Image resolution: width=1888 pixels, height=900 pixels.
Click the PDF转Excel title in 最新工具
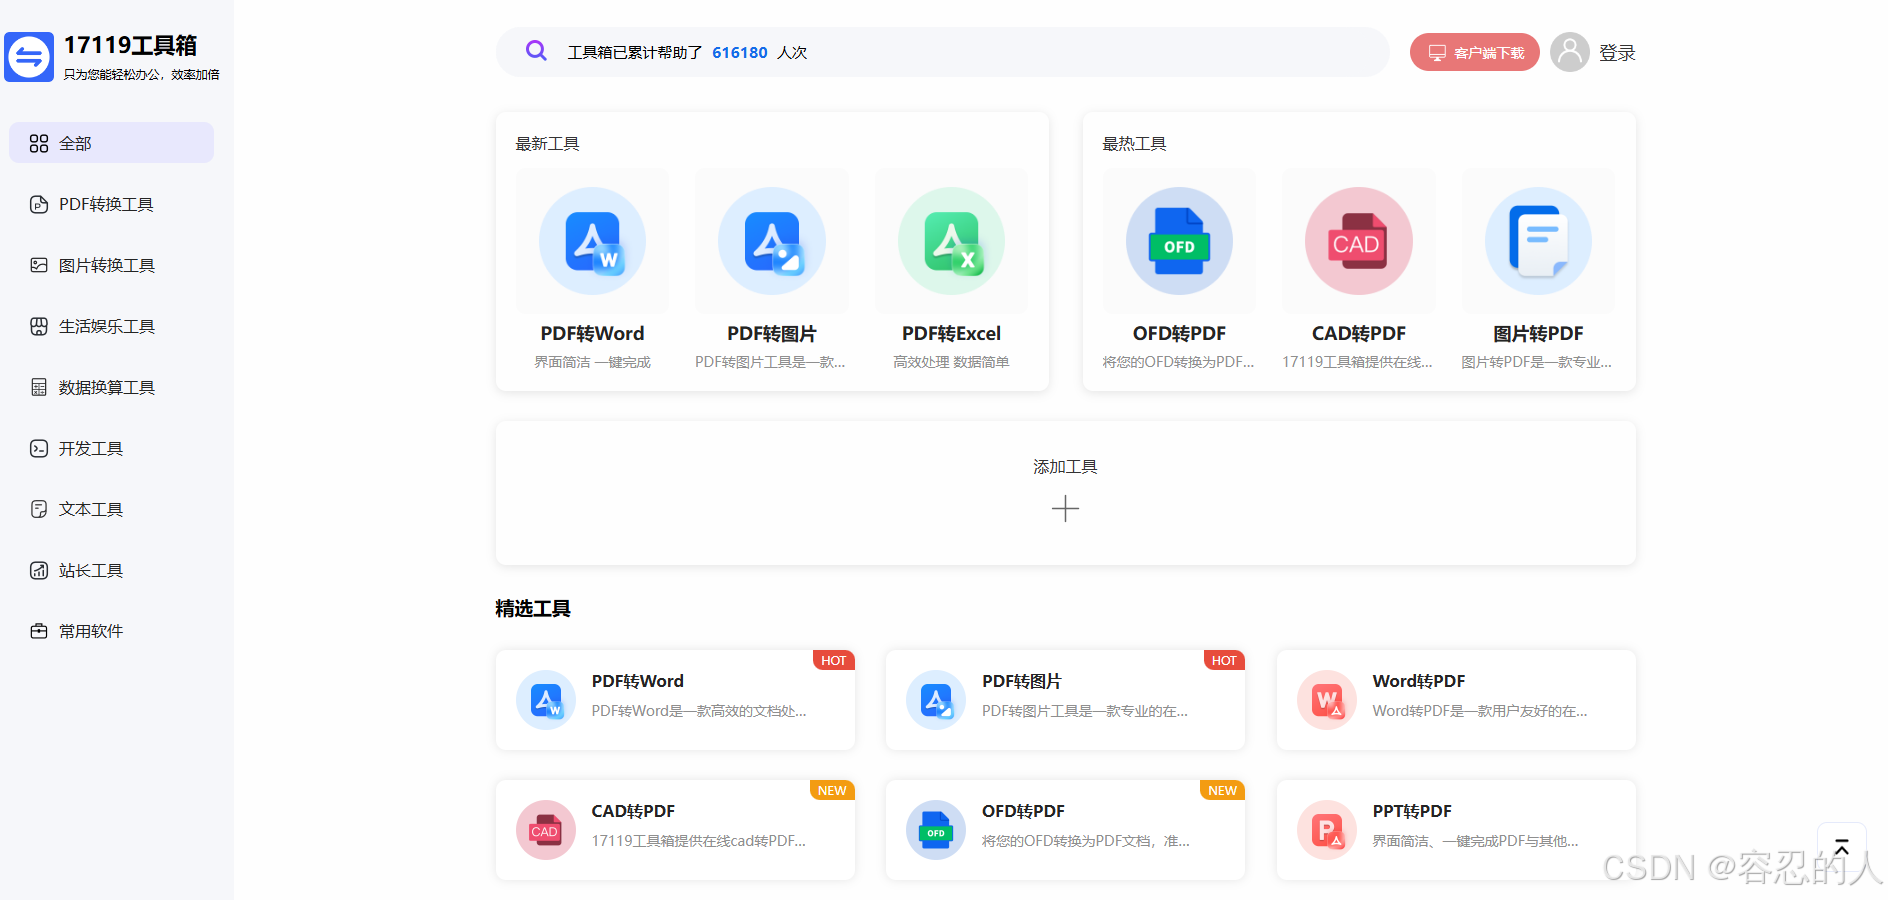coord(951,334)
